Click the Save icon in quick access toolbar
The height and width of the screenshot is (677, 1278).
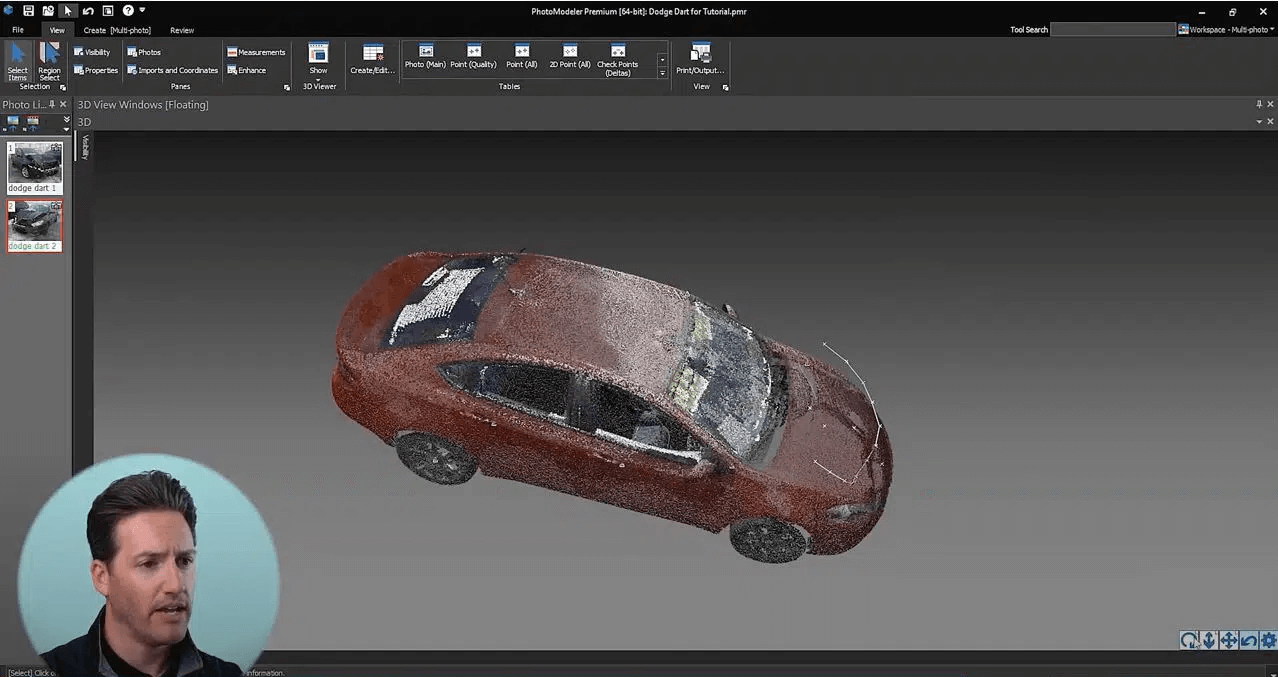click(28, 11)
